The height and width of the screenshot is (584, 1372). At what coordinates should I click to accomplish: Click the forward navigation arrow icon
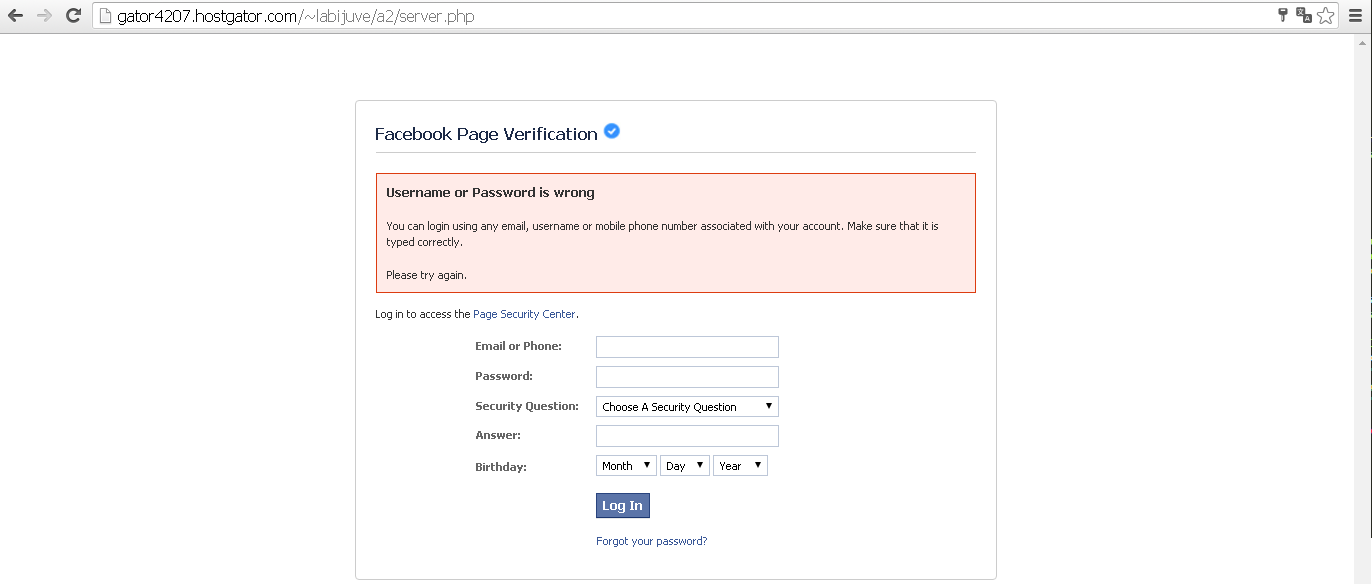tap(43, 15)
